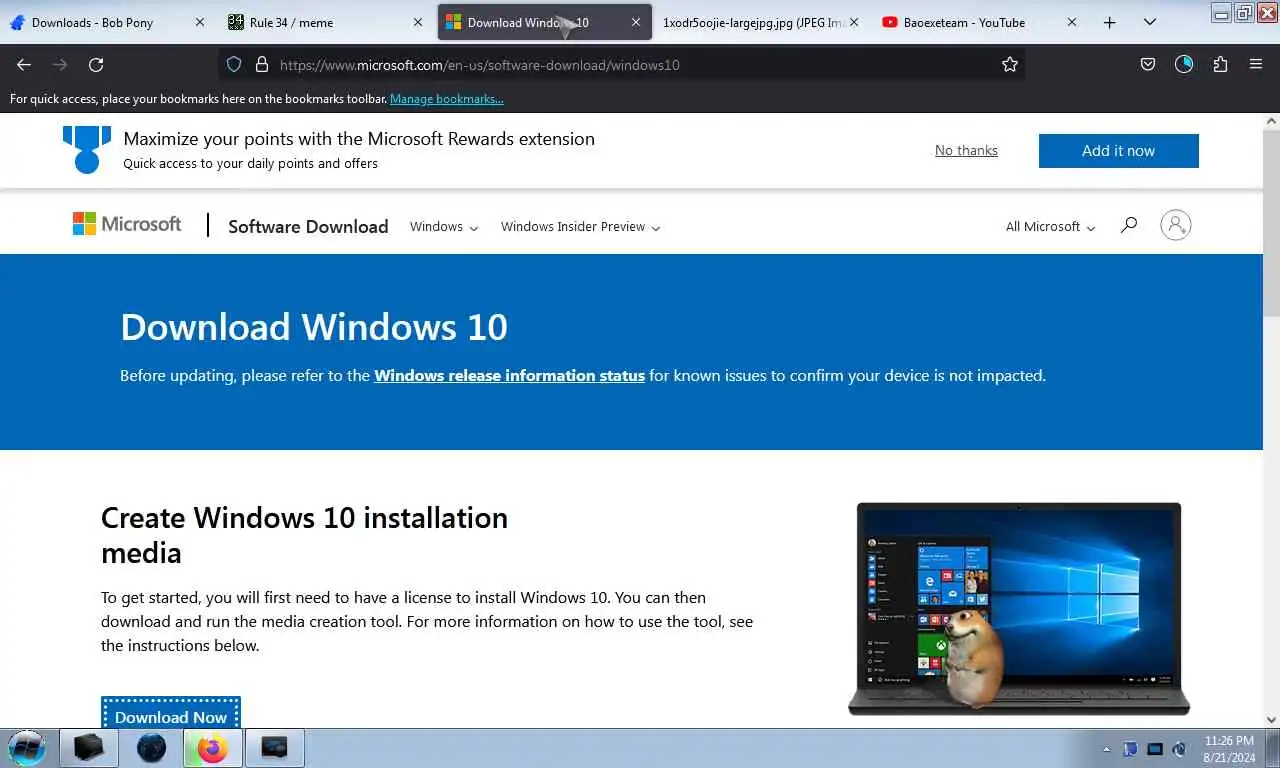The image size is (1280, 768).
Task: Open the black box taskbar icon
Action: click(89, 748)
